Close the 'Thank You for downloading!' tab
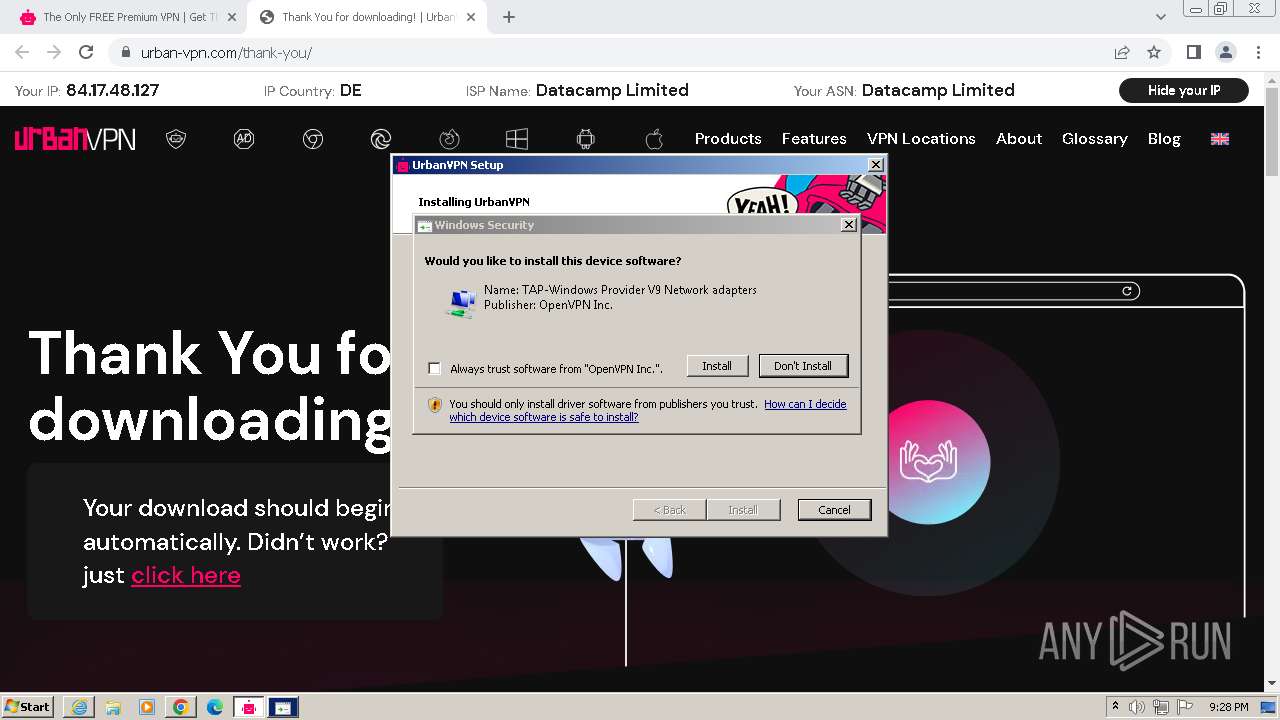Viewport: 1280px width, 720px height. (x=471, y=17)
